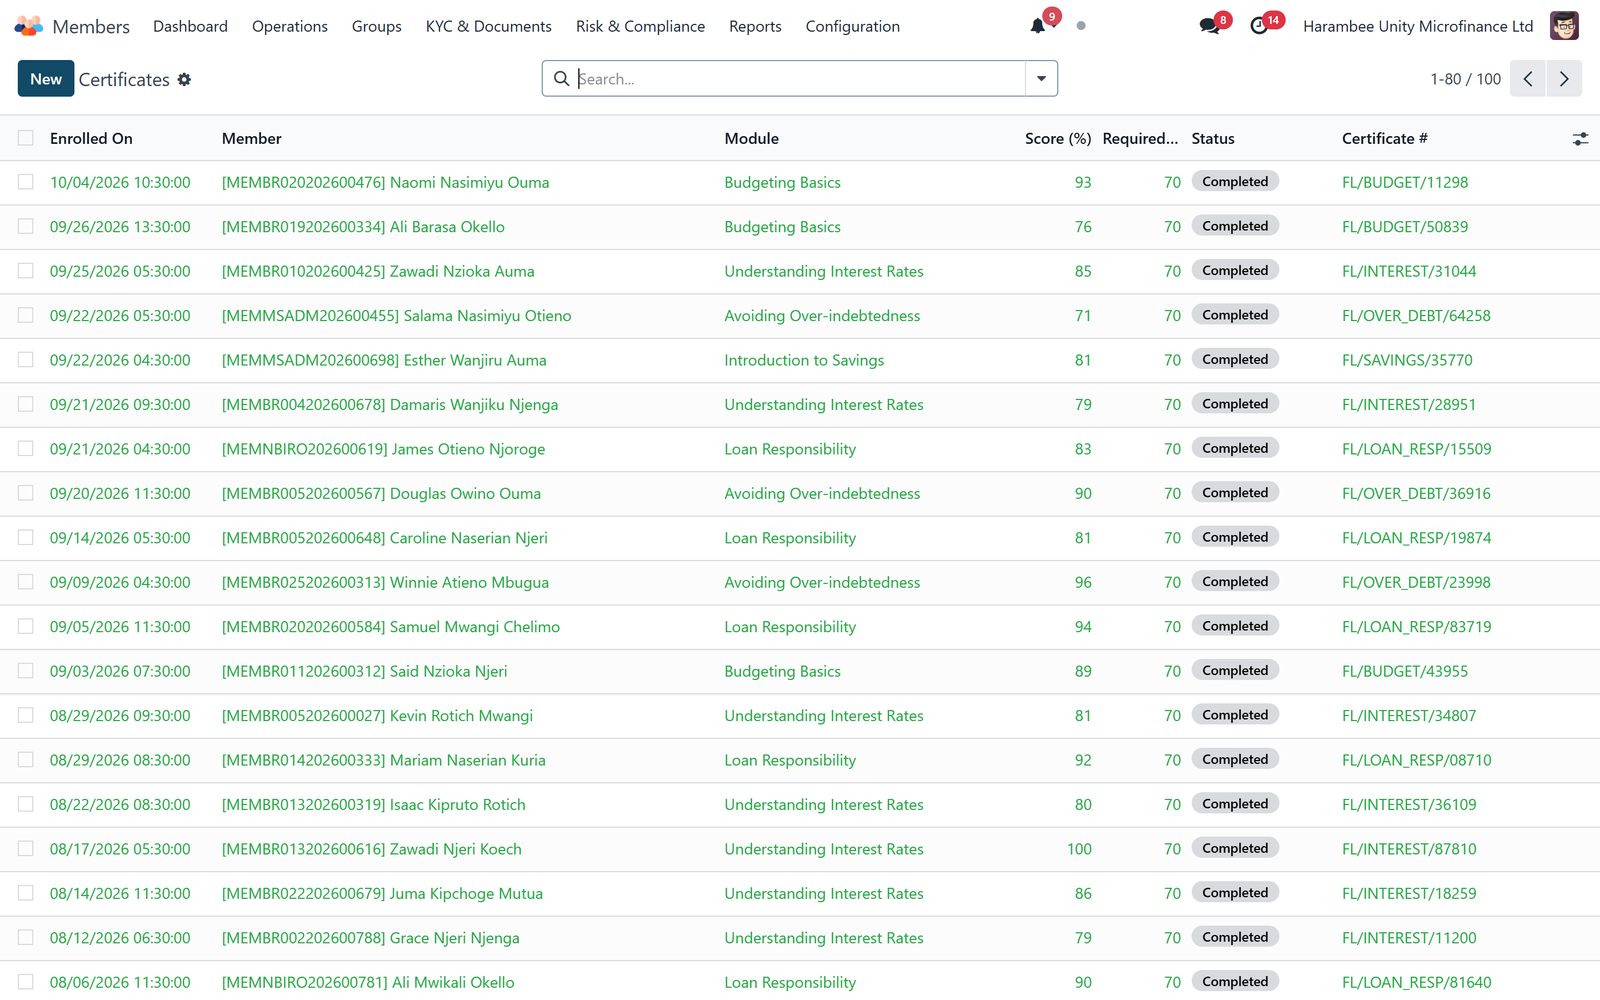This screenshot has width=1600, height=1000.
Task: Click date 09/05/2026 11:30:00
Action: point(120,627)
